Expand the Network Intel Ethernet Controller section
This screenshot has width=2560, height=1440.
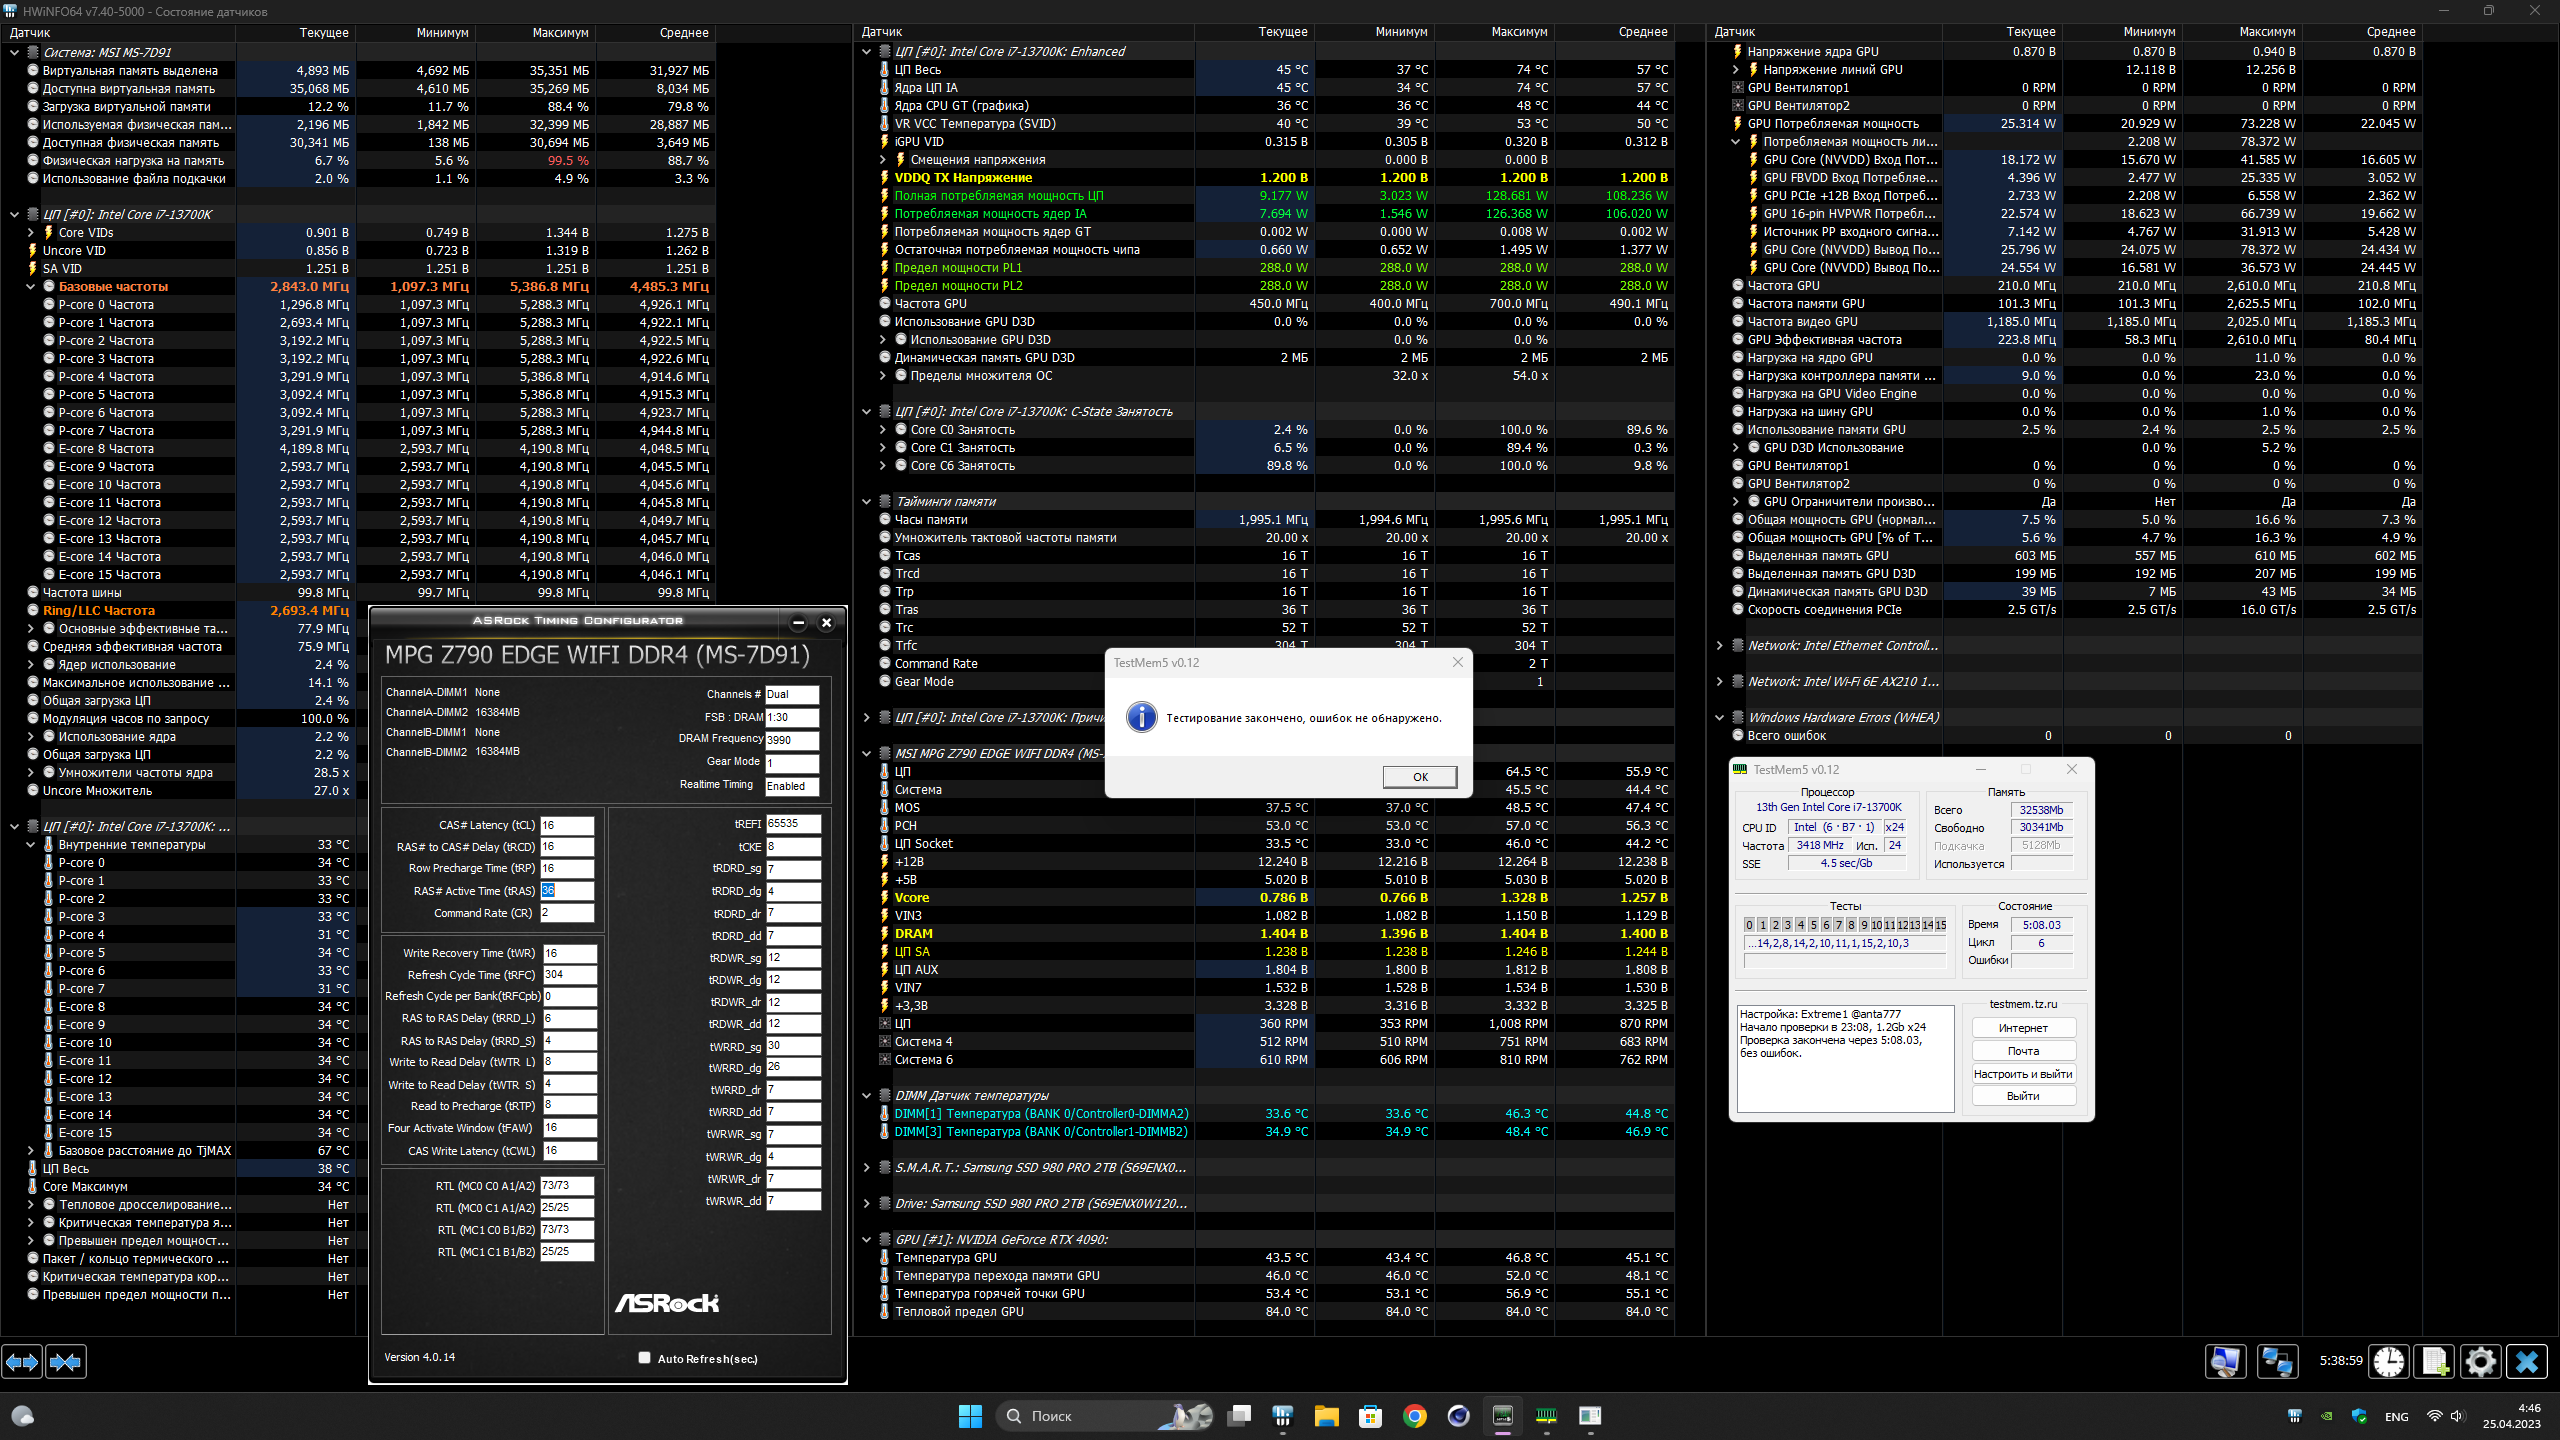pos(1719,646)
